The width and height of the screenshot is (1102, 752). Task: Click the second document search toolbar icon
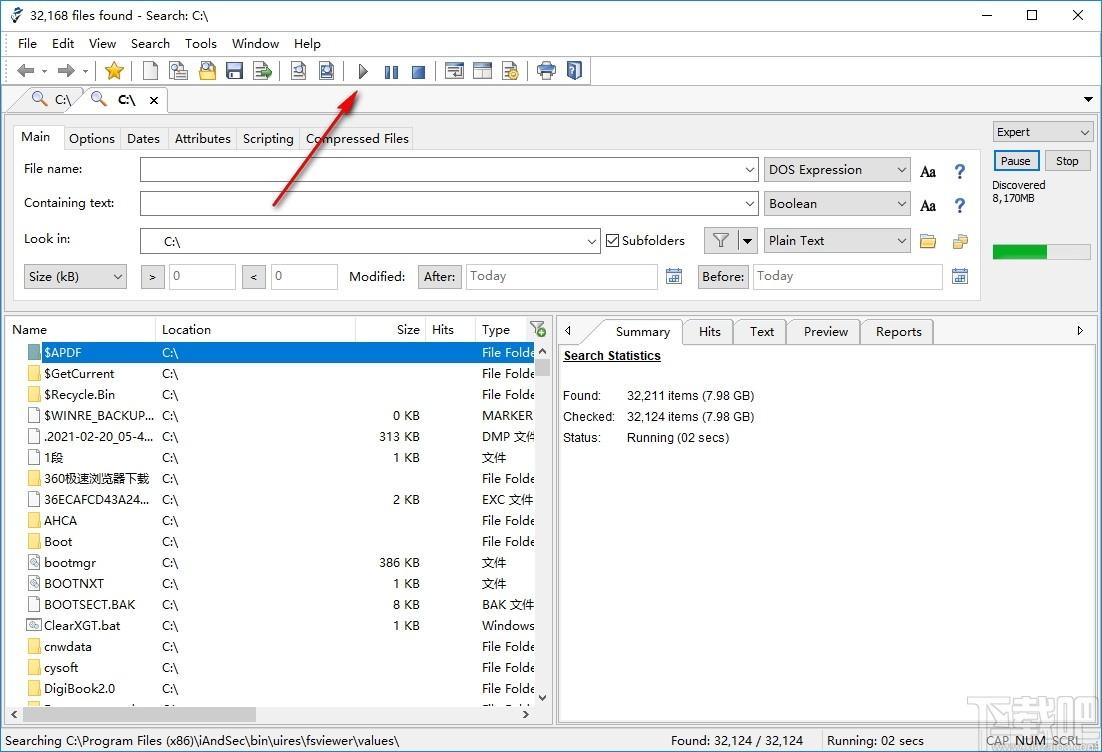click(326, 71)
